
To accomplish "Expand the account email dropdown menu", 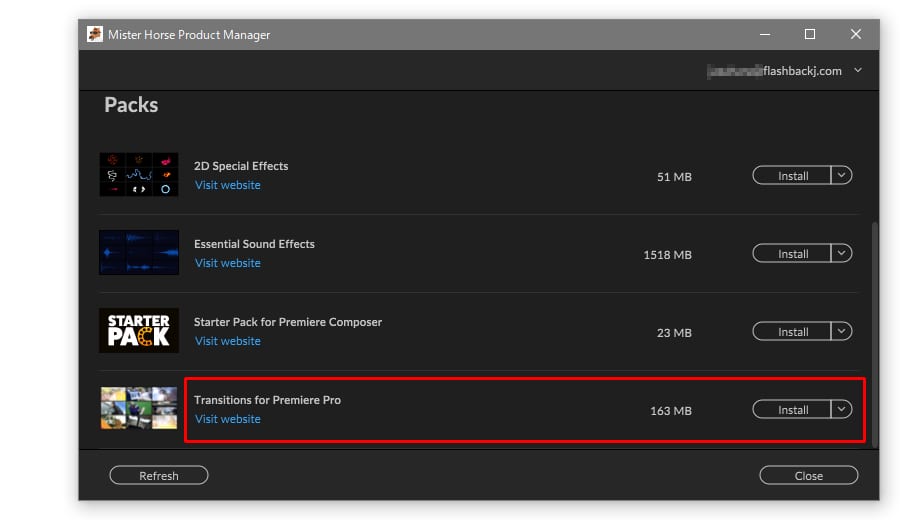I will pos(858,71).
